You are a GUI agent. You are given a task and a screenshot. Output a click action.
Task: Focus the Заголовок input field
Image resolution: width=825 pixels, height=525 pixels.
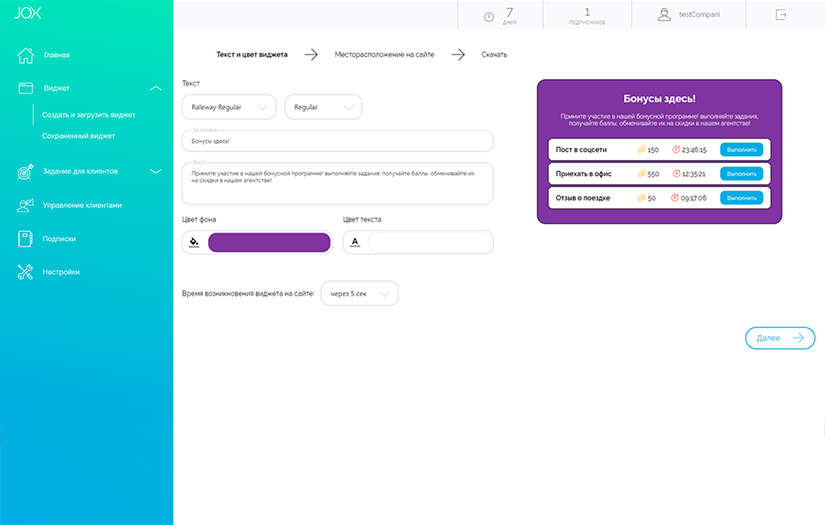tap(338, 141)
